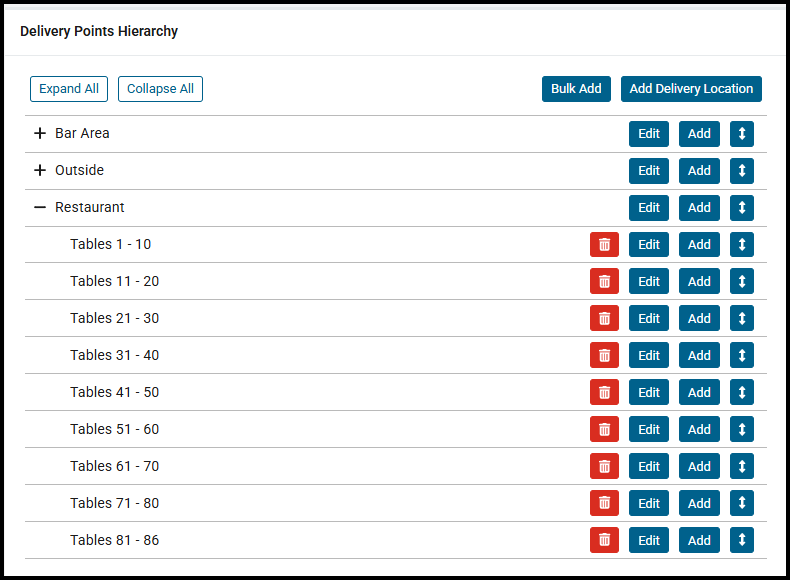790x580 pixels.
Task: Expand the Bar Area node
Action: 40,134
